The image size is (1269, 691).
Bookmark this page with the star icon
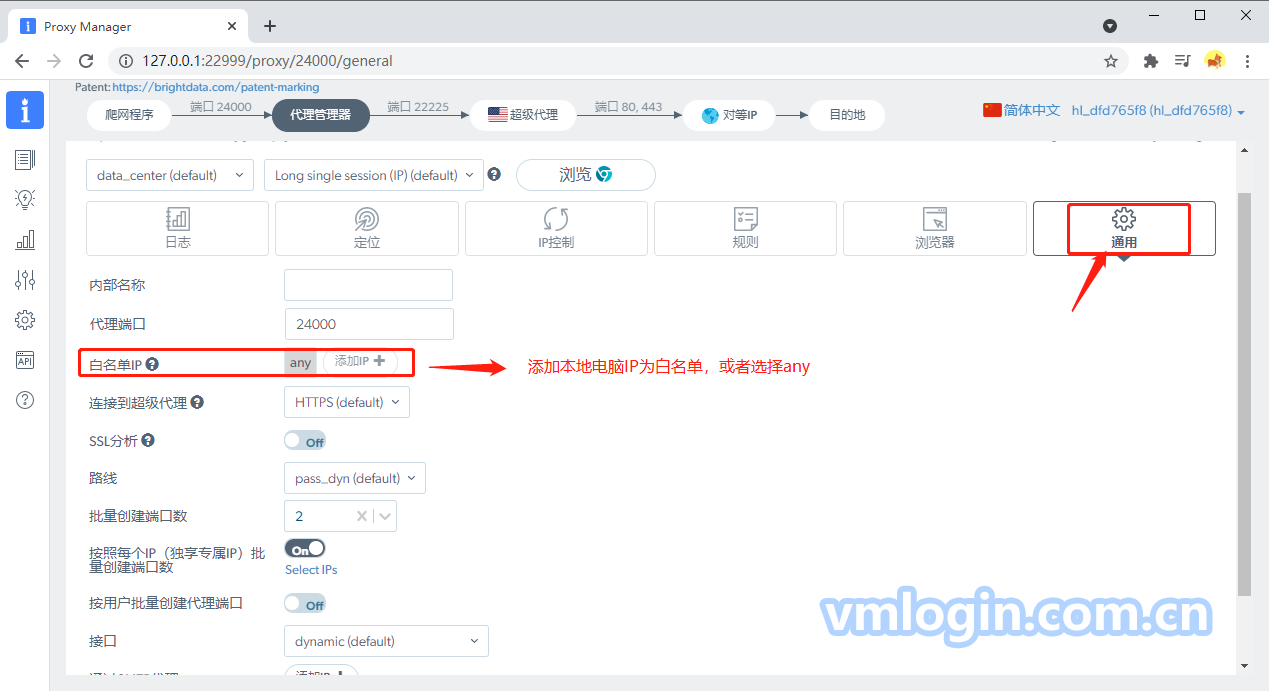pyautogui.click(x=1111, y=61)
